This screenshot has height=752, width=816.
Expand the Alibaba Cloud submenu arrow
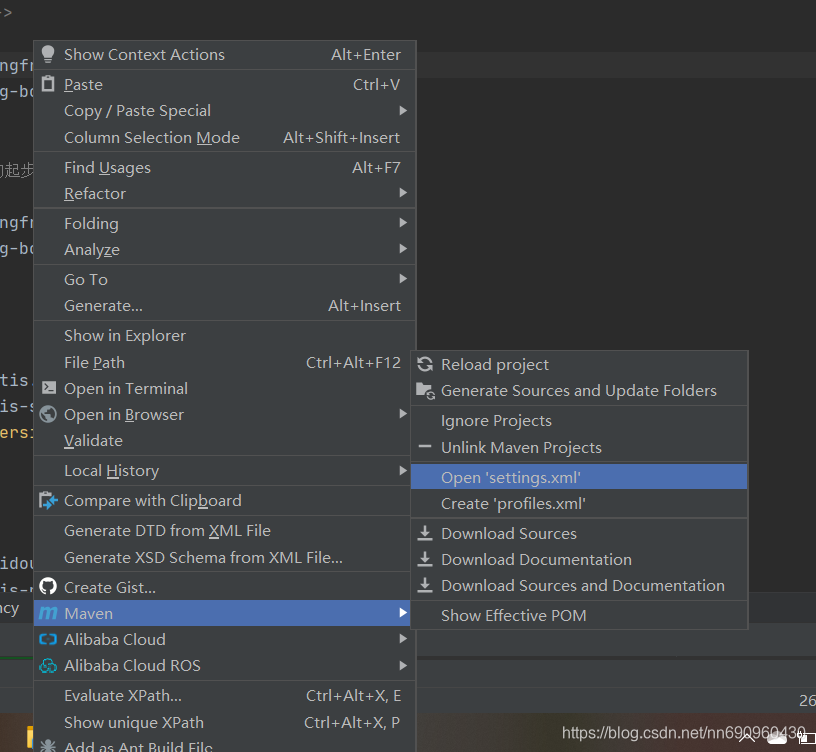(x=403, y=639)
